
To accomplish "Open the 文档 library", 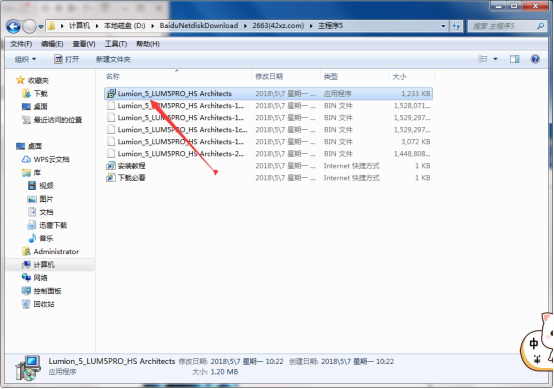I will point(41,212).
